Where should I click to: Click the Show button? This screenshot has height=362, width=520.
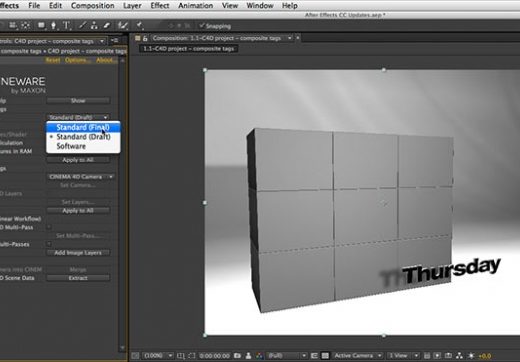point(78,100)
